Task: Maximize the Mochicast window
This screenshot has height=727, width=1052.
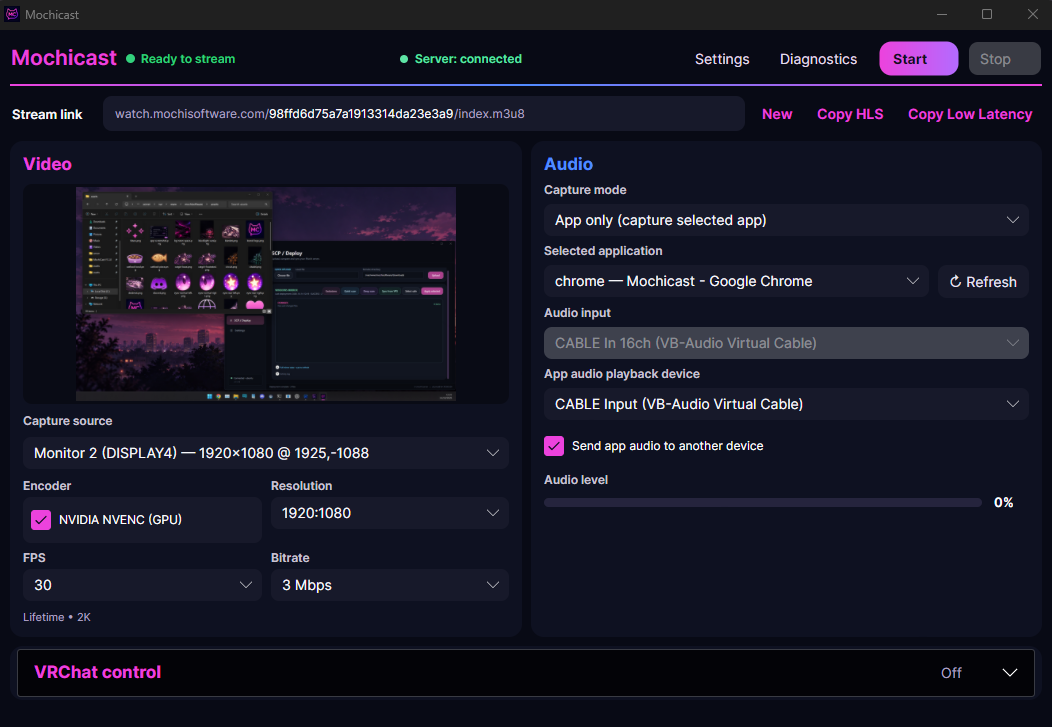Action: 987,14
